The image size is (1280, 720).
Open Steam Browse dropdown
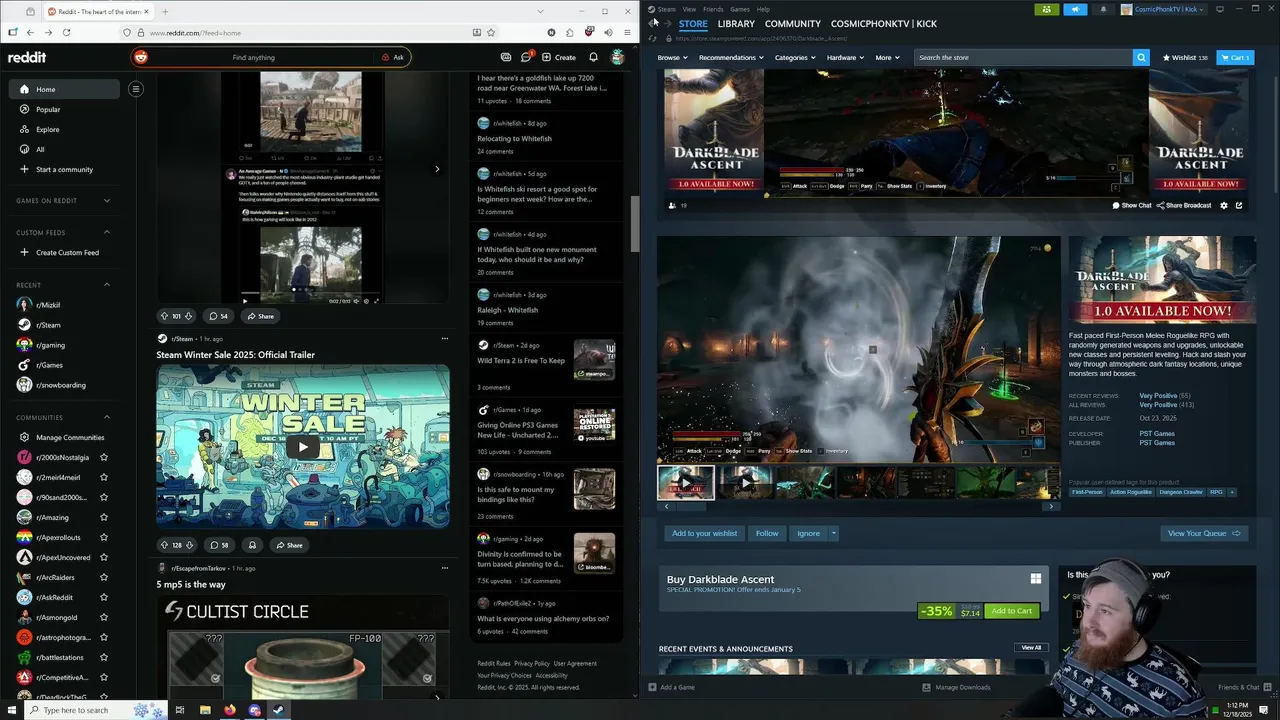pyautogui.click(x=672, y=57)
